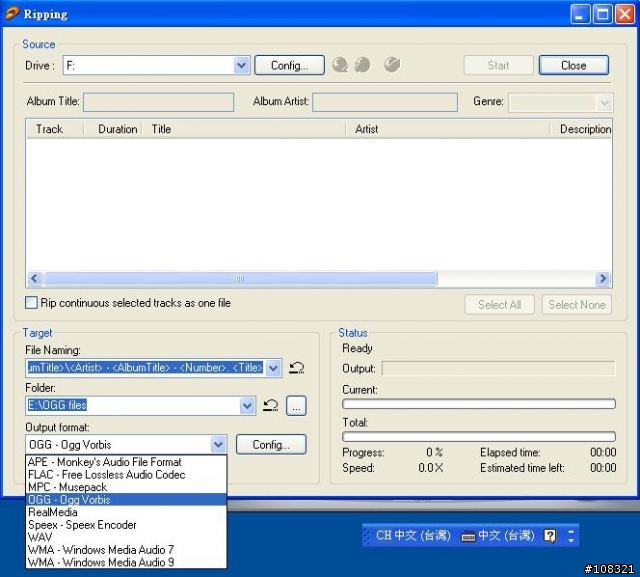
Task: Expand the Drive dropdown
Action: pyautogui.click(x=241, y=65)
